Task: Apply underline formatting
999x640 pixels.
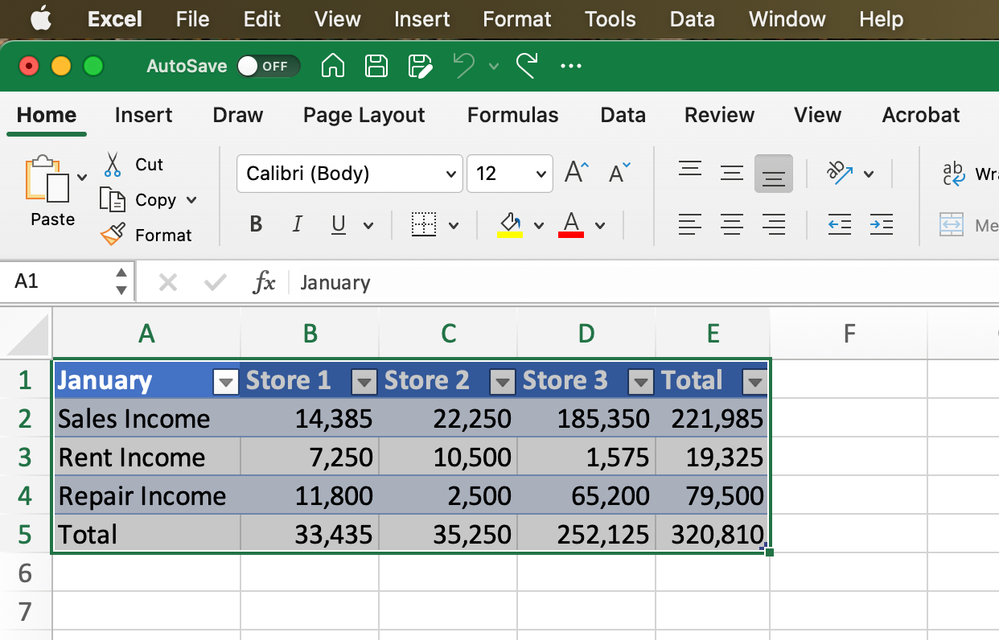Action: click(338, 224)
